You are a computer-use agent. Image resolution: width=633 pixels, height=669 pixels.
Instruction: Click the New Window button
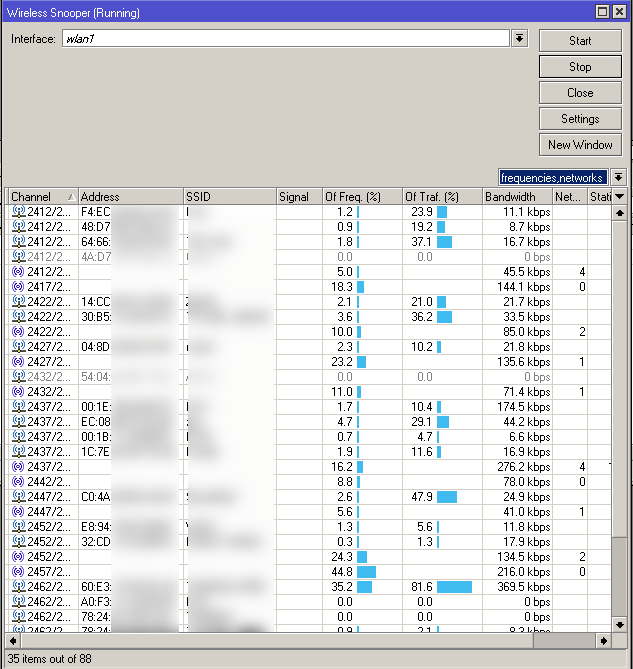(579, 145)
